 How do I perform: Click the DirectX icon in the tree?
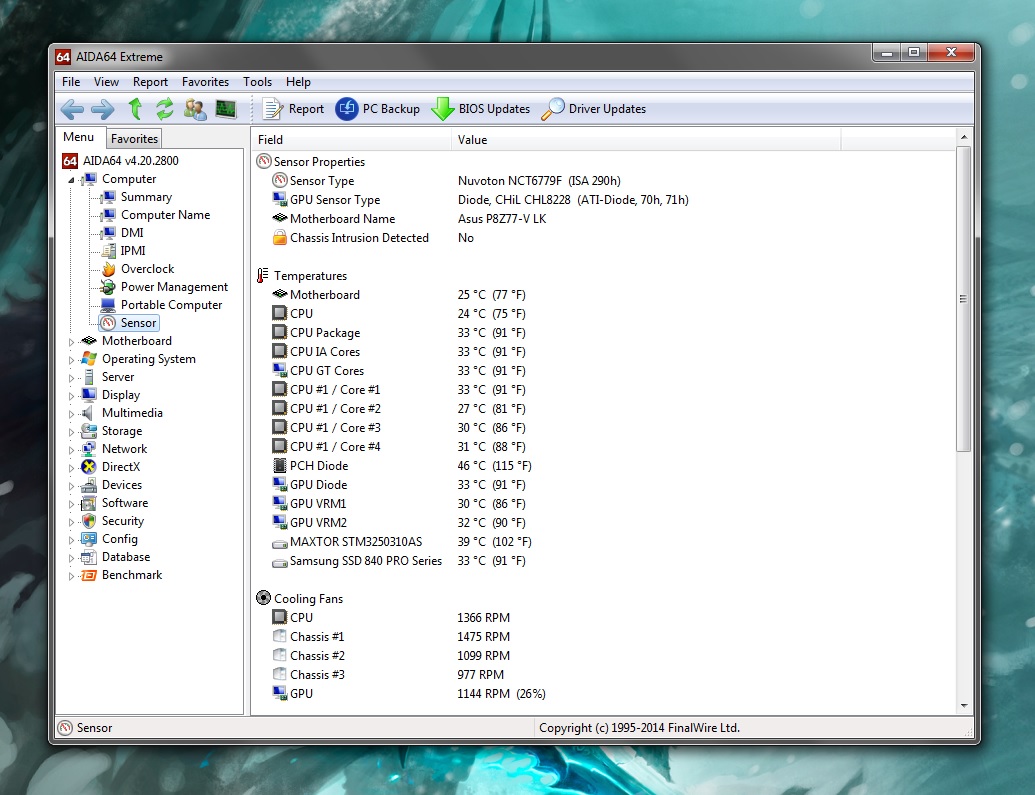point(89,467)
